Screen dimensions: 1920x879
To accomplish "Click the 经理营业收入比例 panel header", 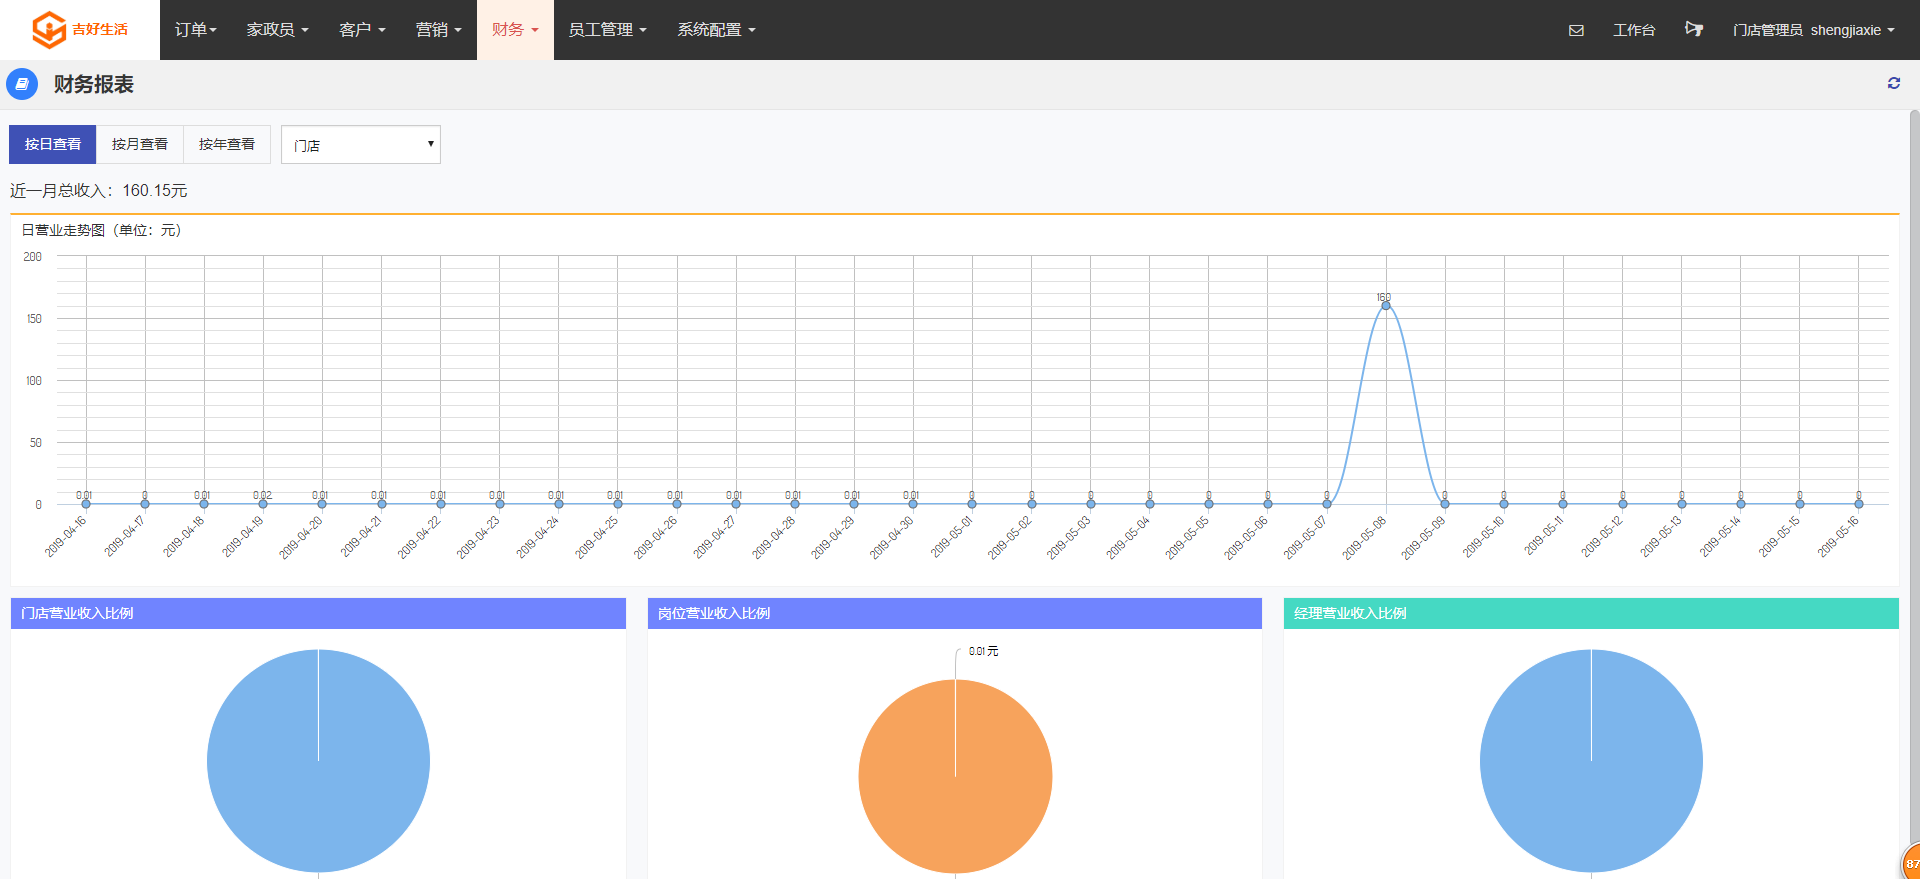I will point(1591,613).
